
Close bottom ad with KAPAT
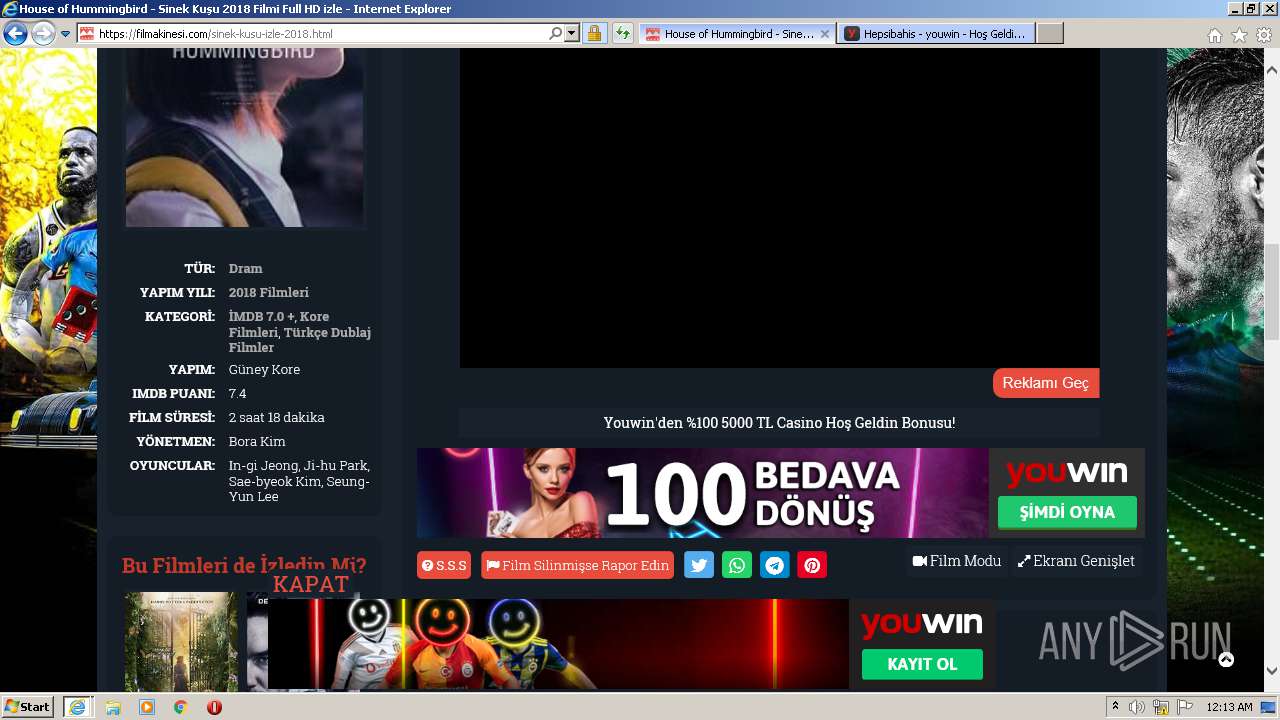[x=311, y=584]
